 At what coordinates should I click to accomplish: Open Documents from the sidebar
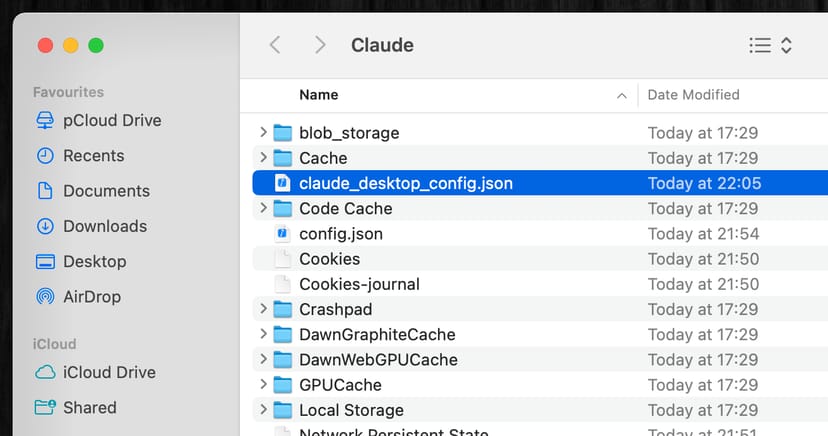pos(106,191)
